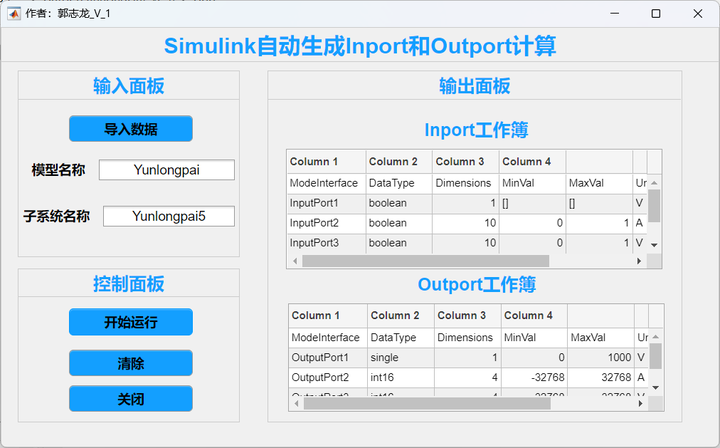Select MaxVal 1000 cell in OutputPort1 row

pyautogui.click(x=601, y=357)
